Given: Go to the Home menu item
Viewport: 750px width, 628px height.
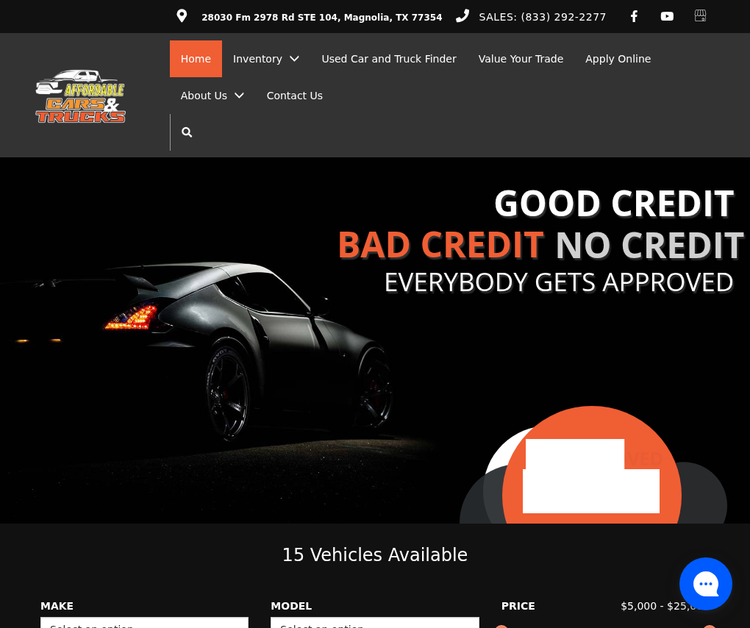Looking at the screenshot, I should coord(196,59).
